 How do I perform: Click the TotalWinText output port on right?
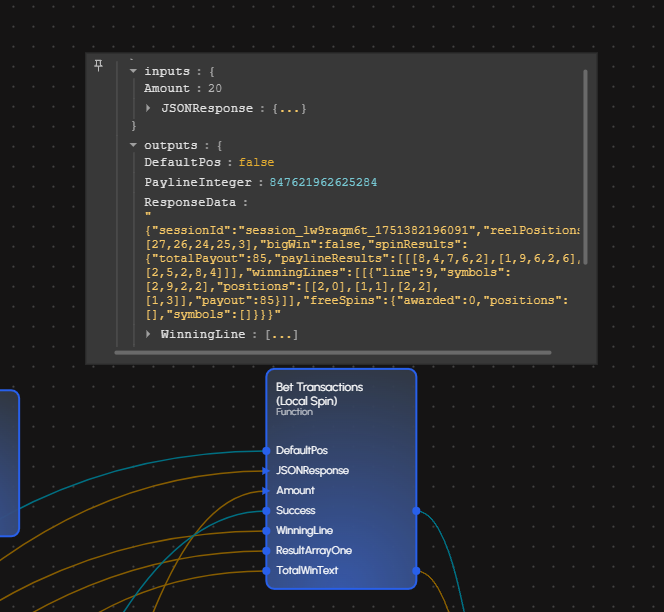pyautogui.click(x=416, y=571)
